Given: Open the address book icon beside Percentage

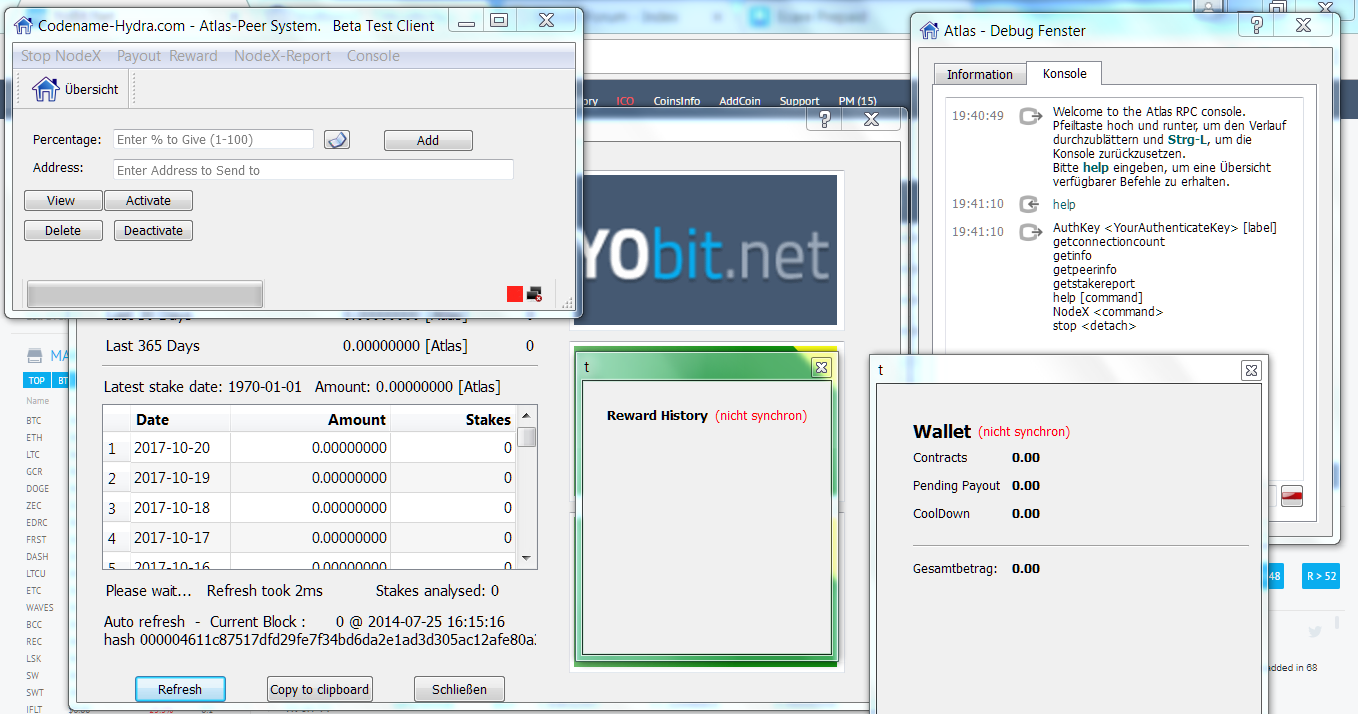Looking at the screenshot, I should [x=337, y=140].
